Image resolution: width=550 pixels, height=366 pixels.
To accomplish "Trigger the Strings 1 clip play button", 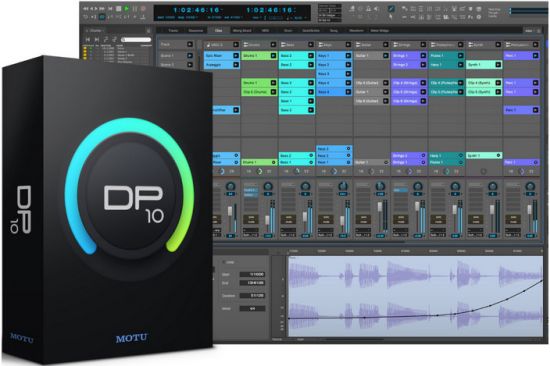I will click(x=423, y=55).
